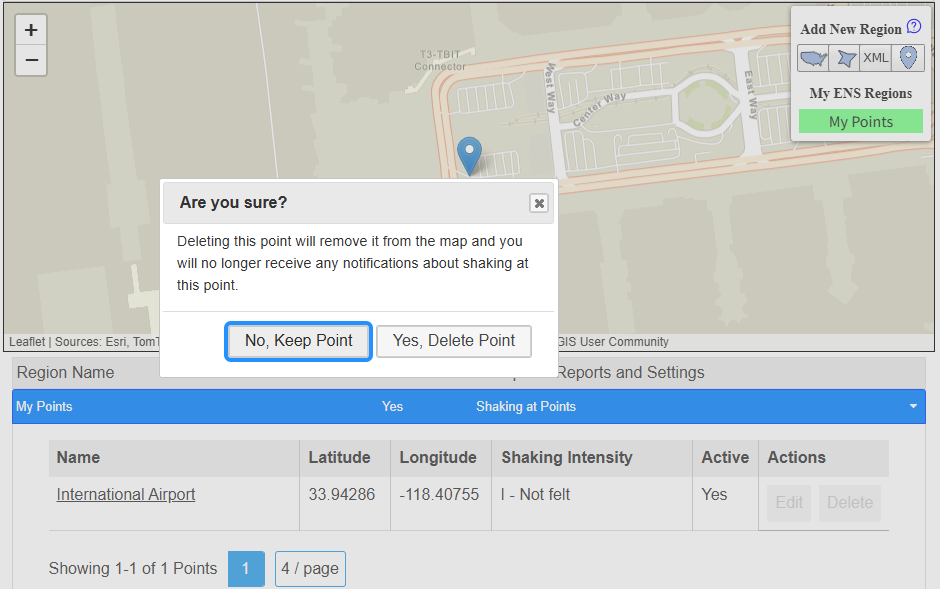The height and width of the screenshot is (589, 940).
Task: Draw a custom polygon region
Action: pos(845,58)
